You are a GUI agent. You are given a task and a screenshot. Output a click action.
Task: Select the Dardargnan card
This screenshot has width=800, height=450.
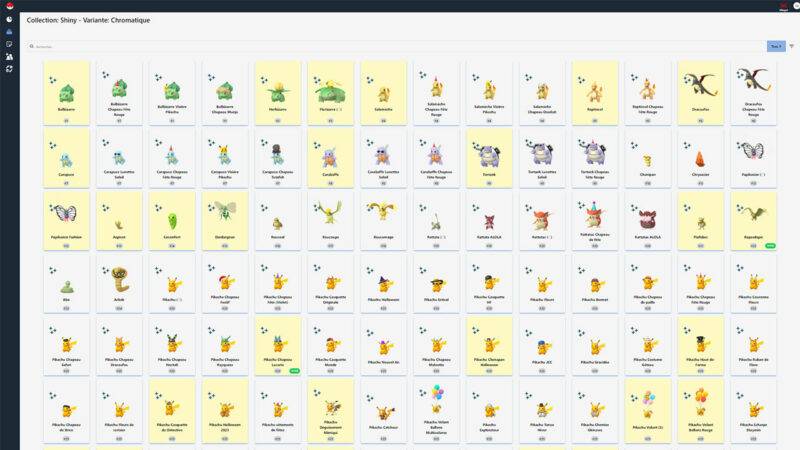coord(225,220)
